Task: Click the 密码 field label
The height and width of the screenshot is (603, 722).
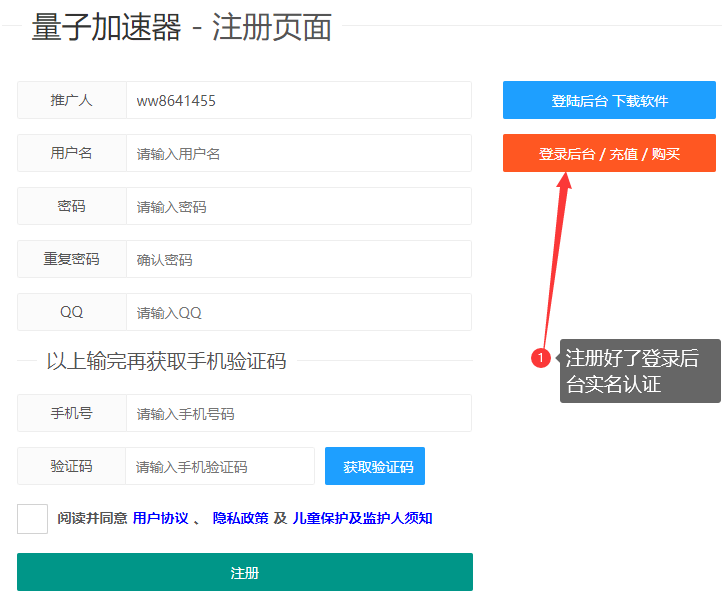Action: pyautogui.click(x=71, y=206)
